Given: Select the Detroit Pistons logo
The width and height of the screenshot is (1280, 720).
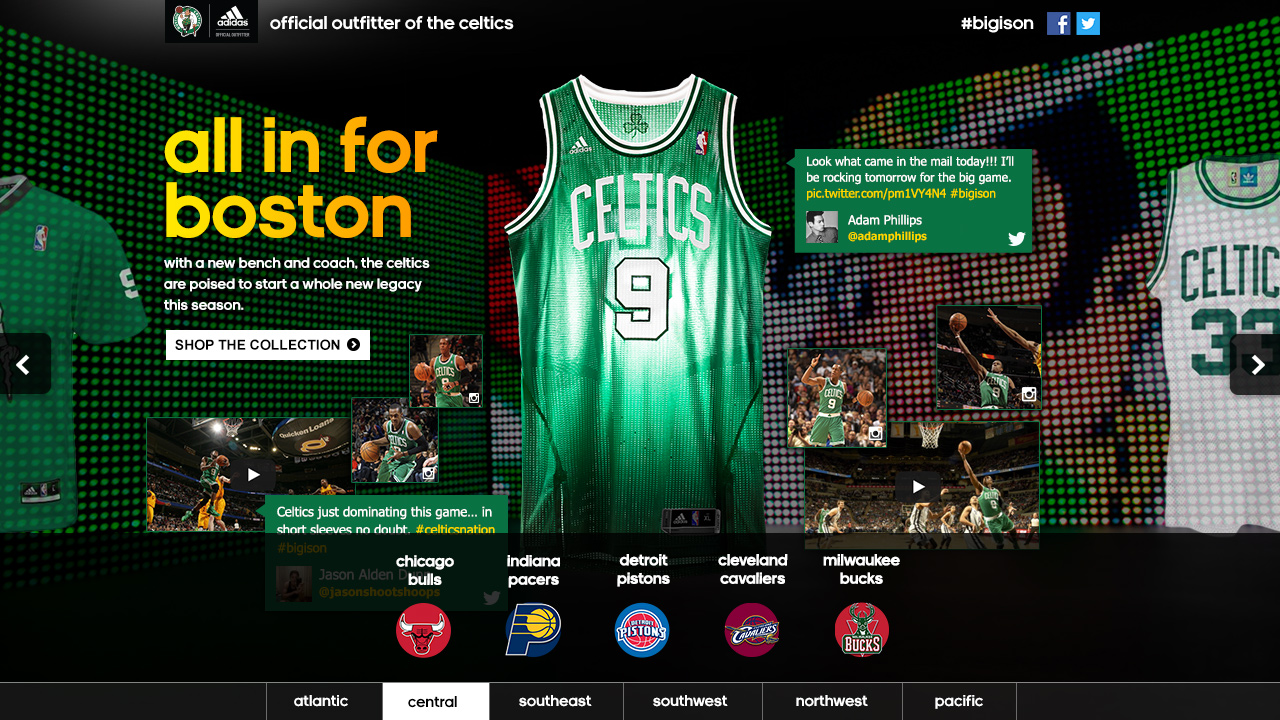Looking at the screenshot, I should [642, 630].
